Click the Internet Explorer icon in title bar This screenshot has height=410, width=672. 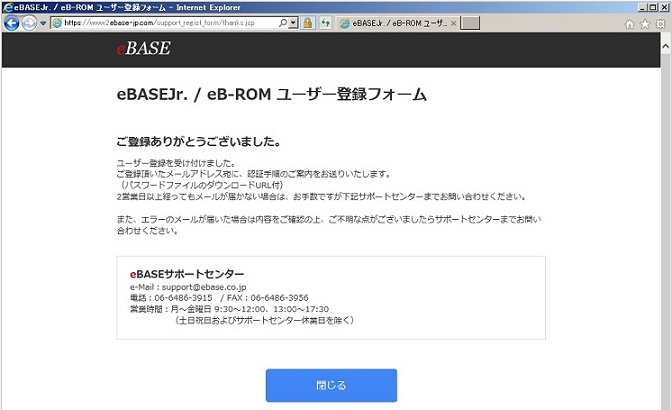coord(7,7)
